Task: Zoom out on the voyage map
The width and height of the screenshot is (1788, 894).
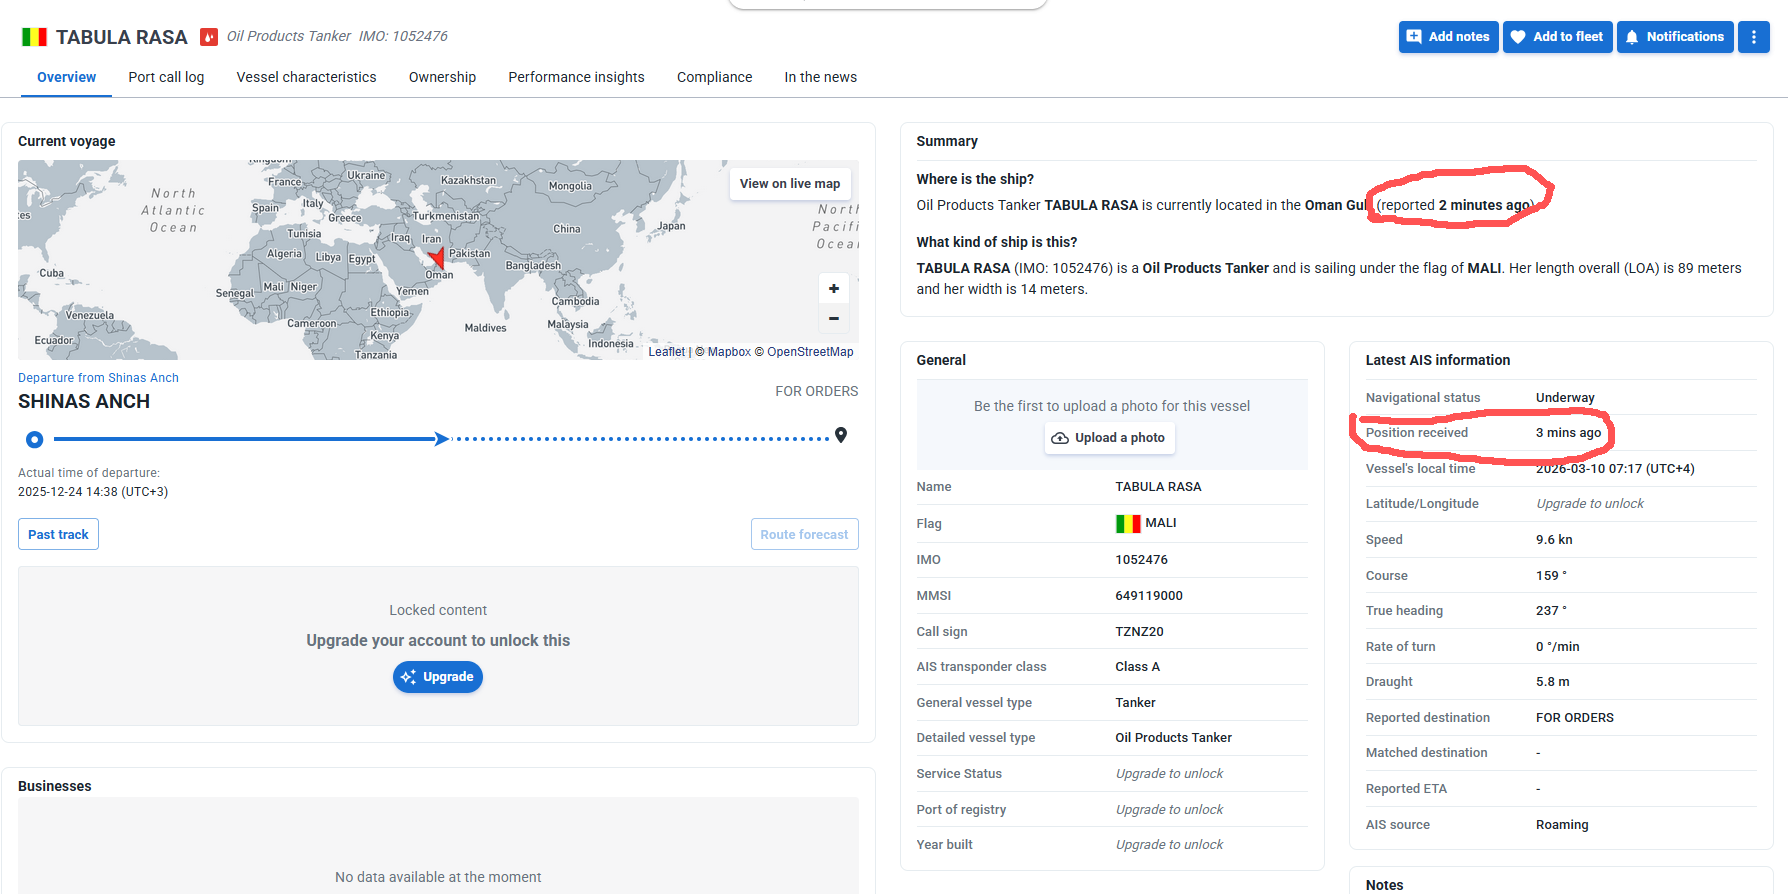Action: tap(834, 318)
